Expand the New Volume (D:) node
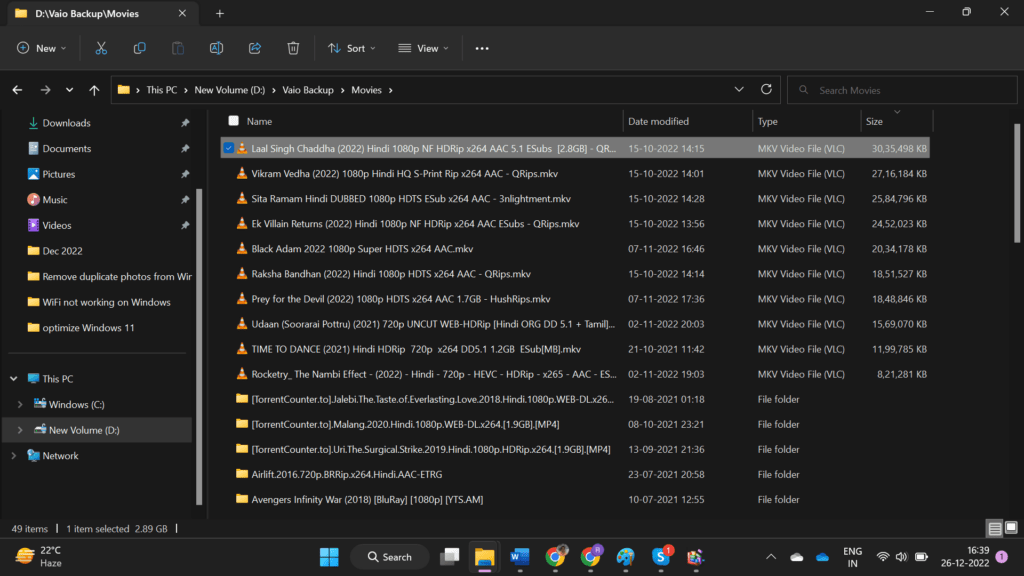 tap(20, 430)
